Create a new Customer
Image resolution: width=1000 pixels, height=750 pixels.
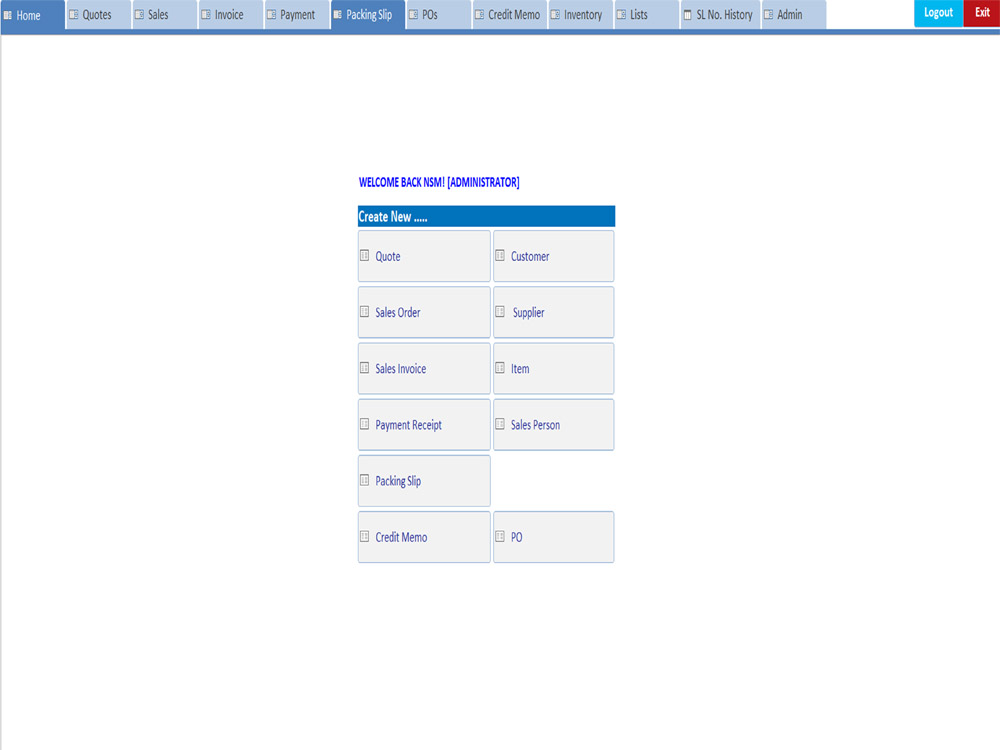[x=554, y=256]
